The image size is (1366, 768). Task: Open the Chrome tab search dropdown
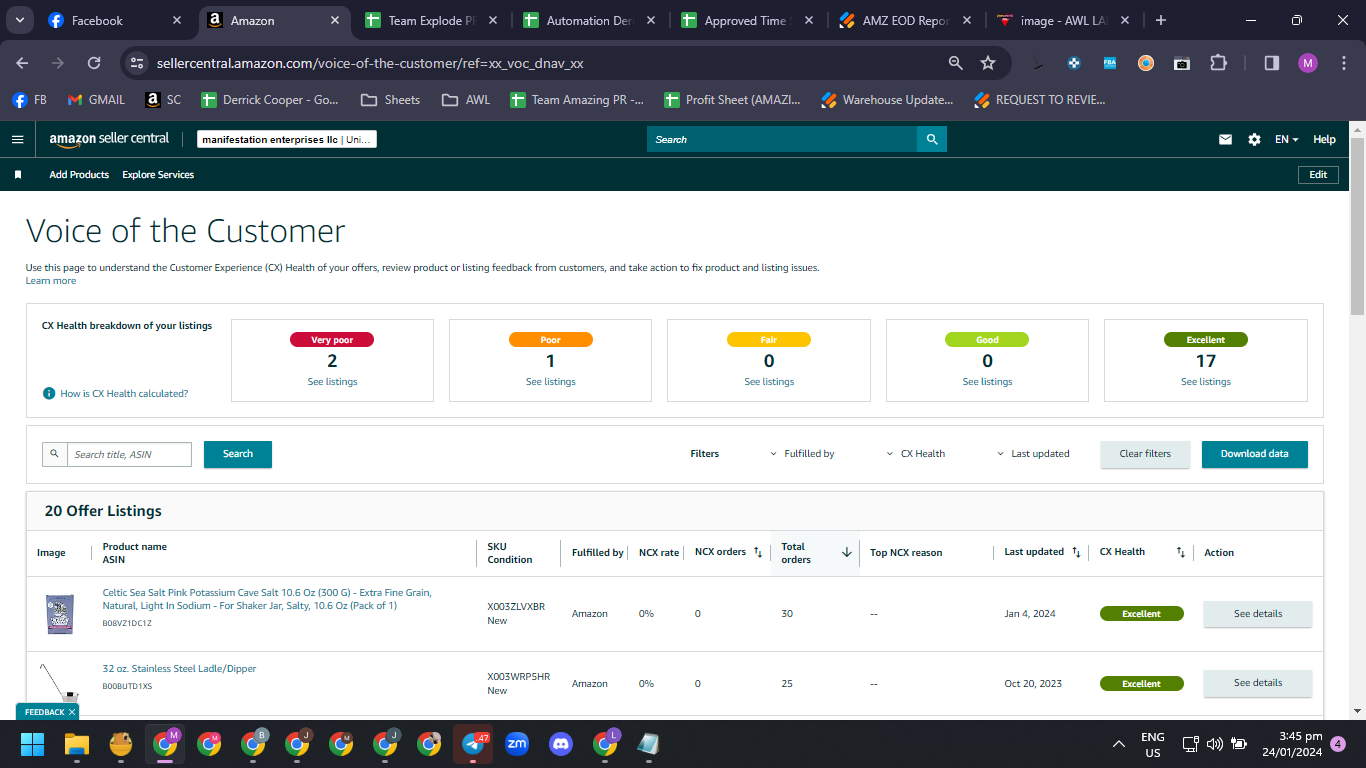pyautogui.click(x=20, y=20)
